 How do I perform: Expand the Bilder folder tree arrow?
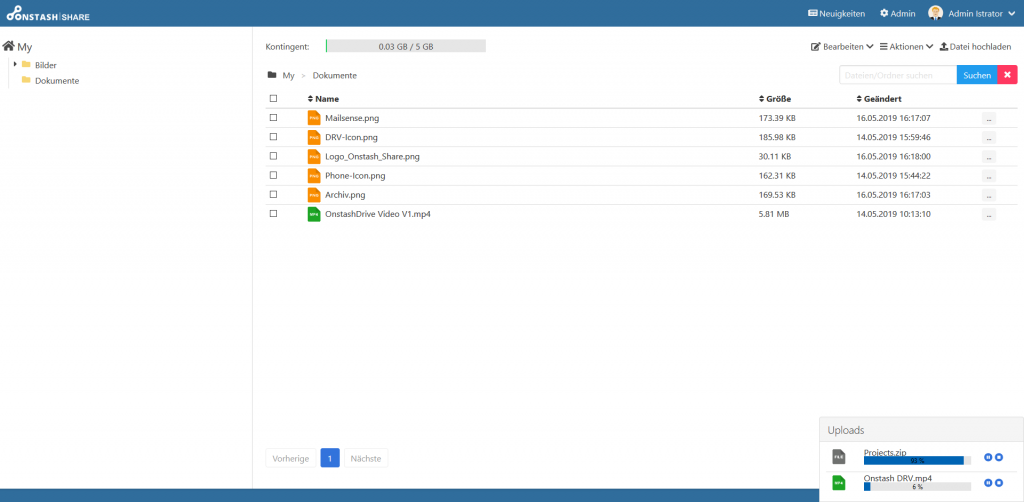pos(15,64)
